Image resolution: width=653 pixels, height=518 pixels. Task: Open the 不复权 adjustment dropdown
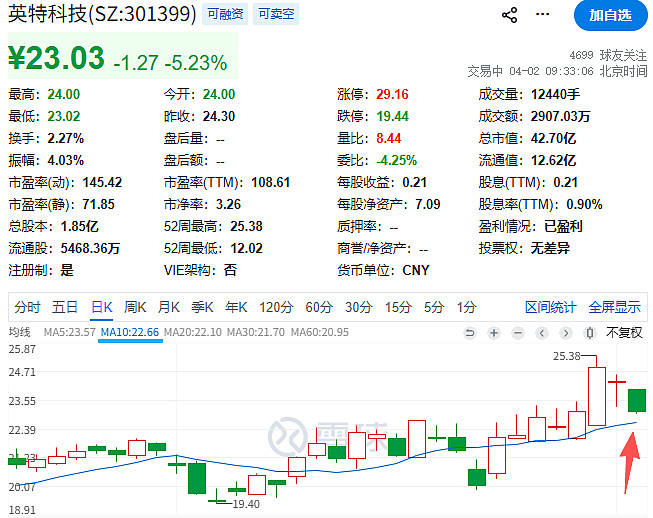pyautogui.click(x=624, y=333)
